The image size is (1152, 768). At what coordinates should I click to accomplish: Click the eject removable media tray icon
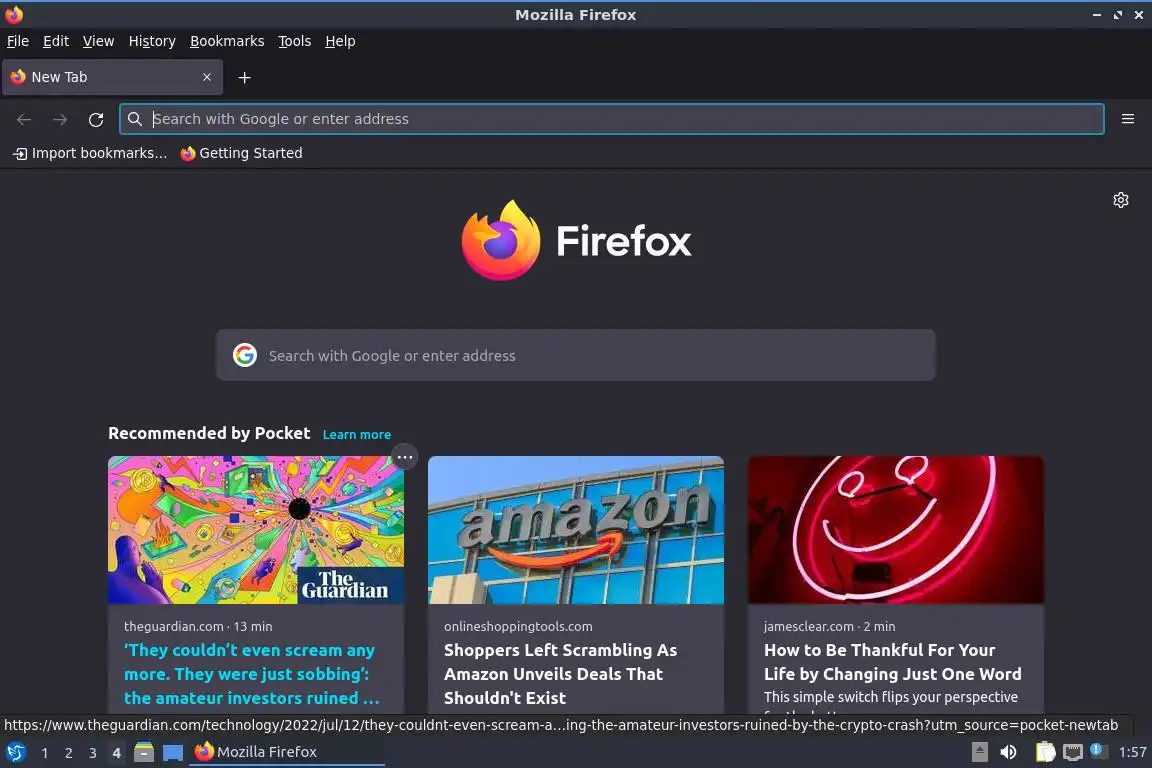(979, 752)
